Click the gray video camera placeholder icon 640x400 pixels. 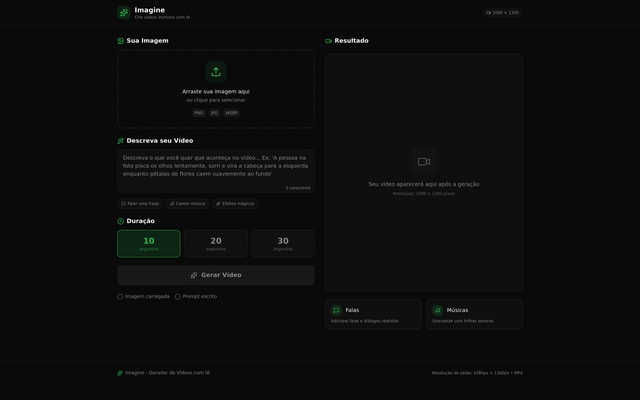pos(424,162)
